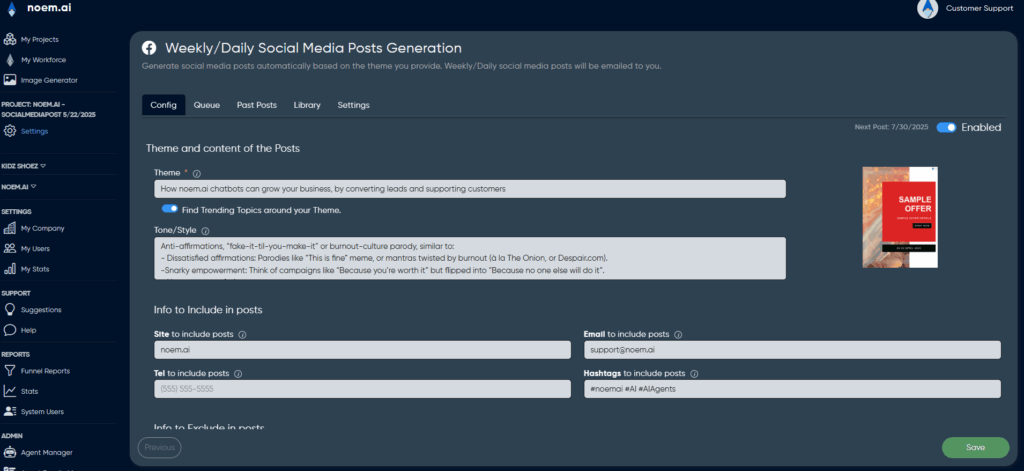Open Stats line chart icon
This screenshot has width=1024, height=471.
pos(10,391)
